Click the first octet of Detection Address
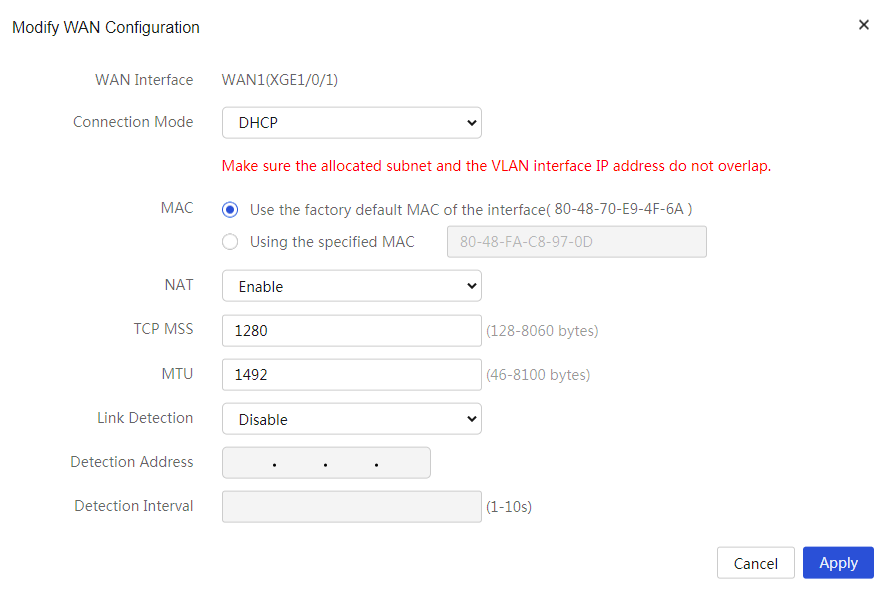Image resolution: width=893 pixels, height=597 pixels. (x=249, y=463)
